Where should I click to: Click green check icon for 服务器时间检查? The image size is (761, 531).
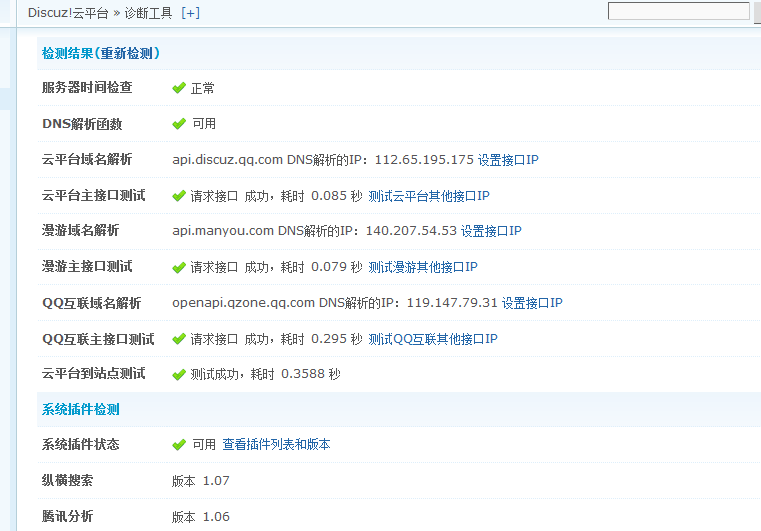pyautogui.click(x=179, y=88)
